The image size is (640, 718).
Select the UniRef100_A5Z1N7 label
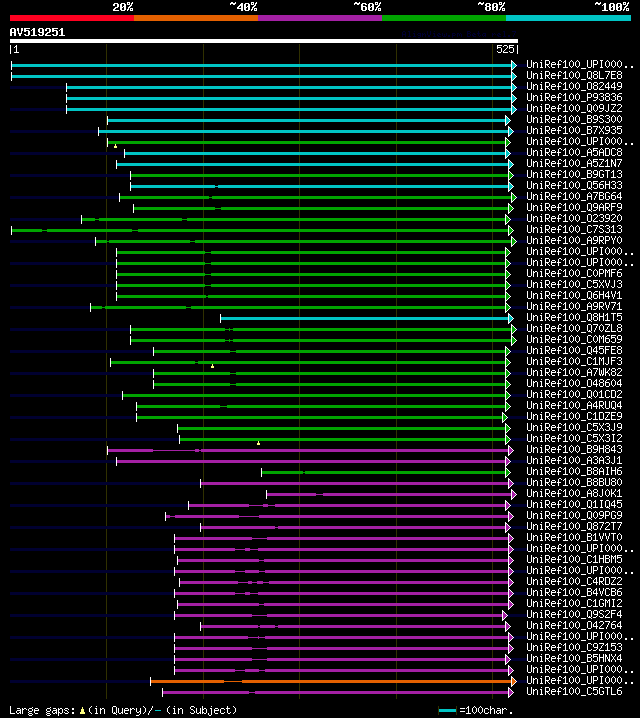click(x=574, y=163)
